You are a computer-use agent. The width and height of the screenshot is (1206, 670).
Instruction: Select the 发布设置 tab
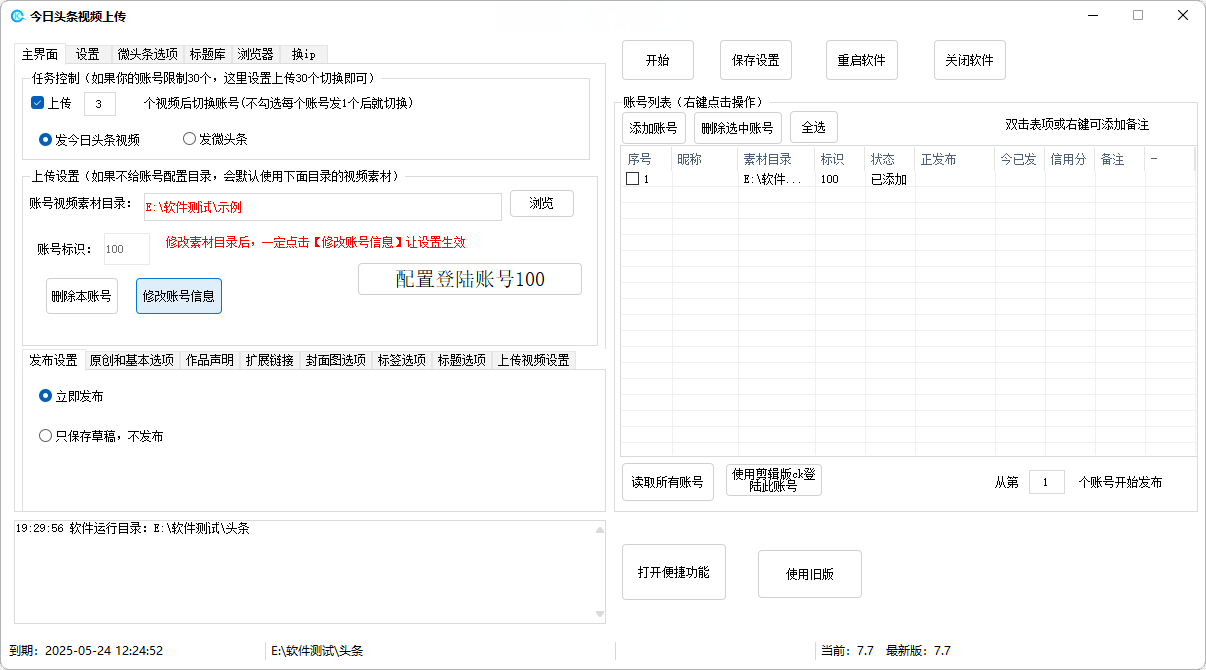(x=53, y=360)
